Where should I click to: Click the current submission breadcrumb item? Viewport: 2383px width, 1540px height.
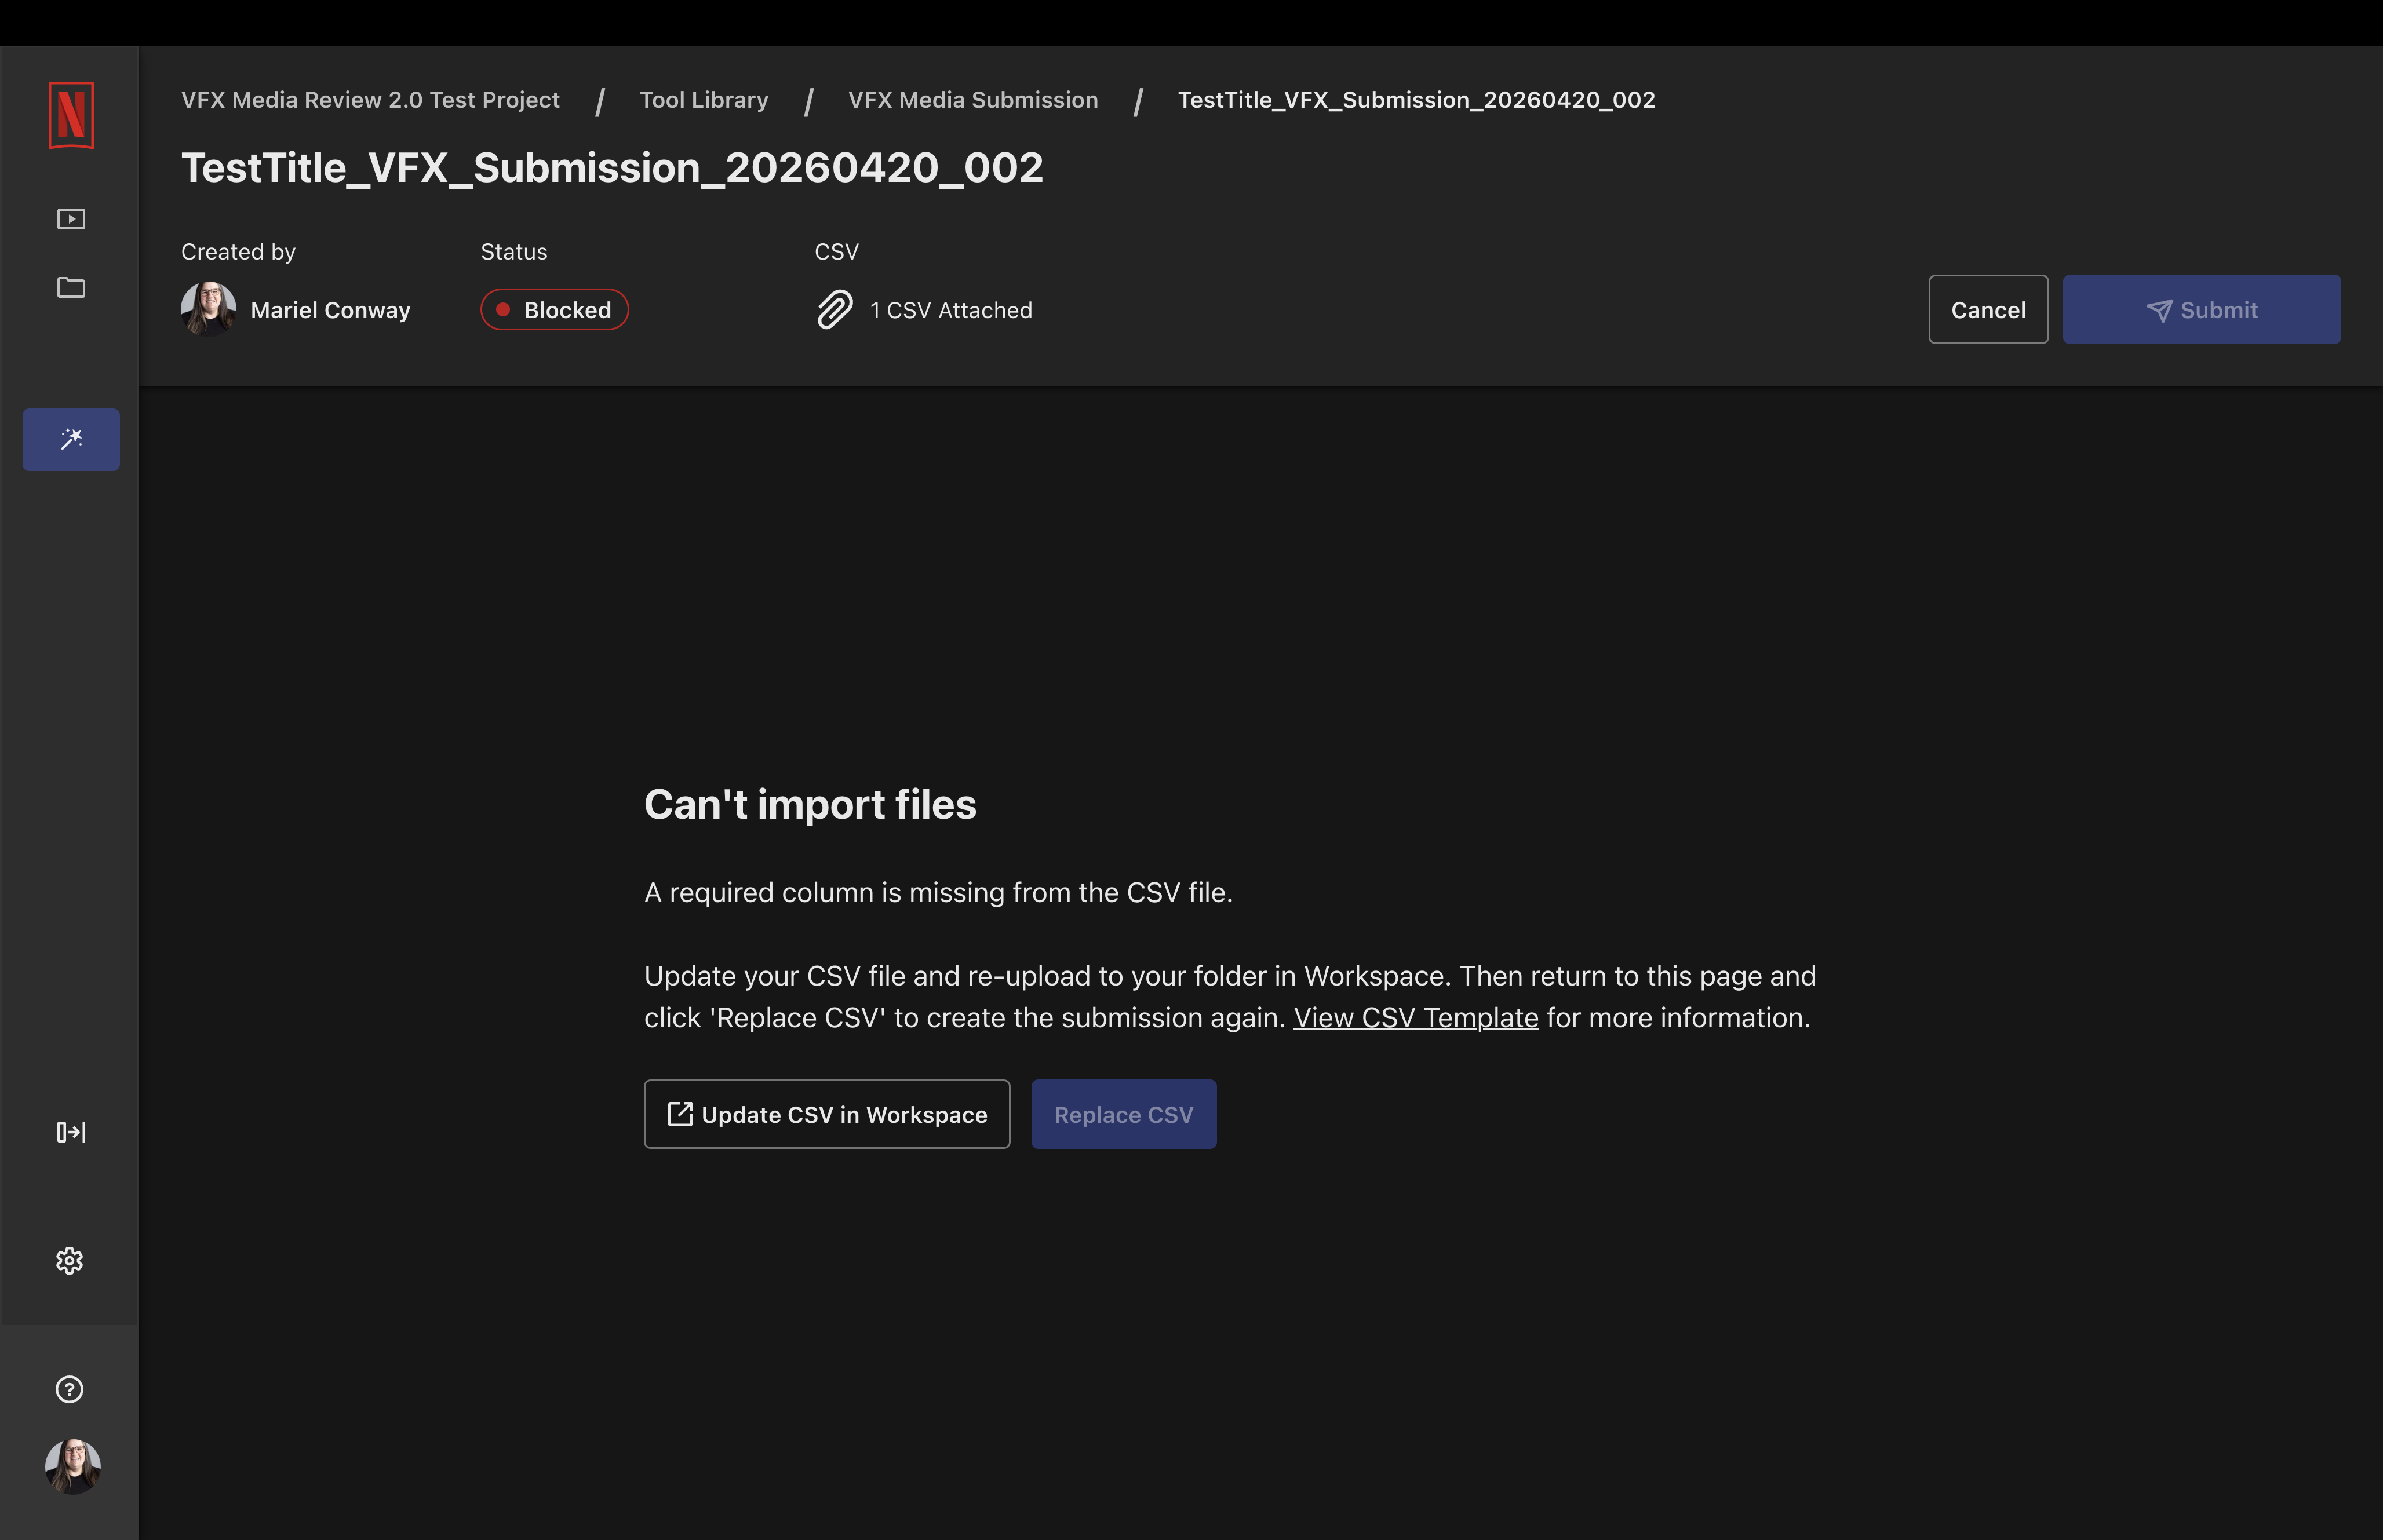[x=1416, y=100]
